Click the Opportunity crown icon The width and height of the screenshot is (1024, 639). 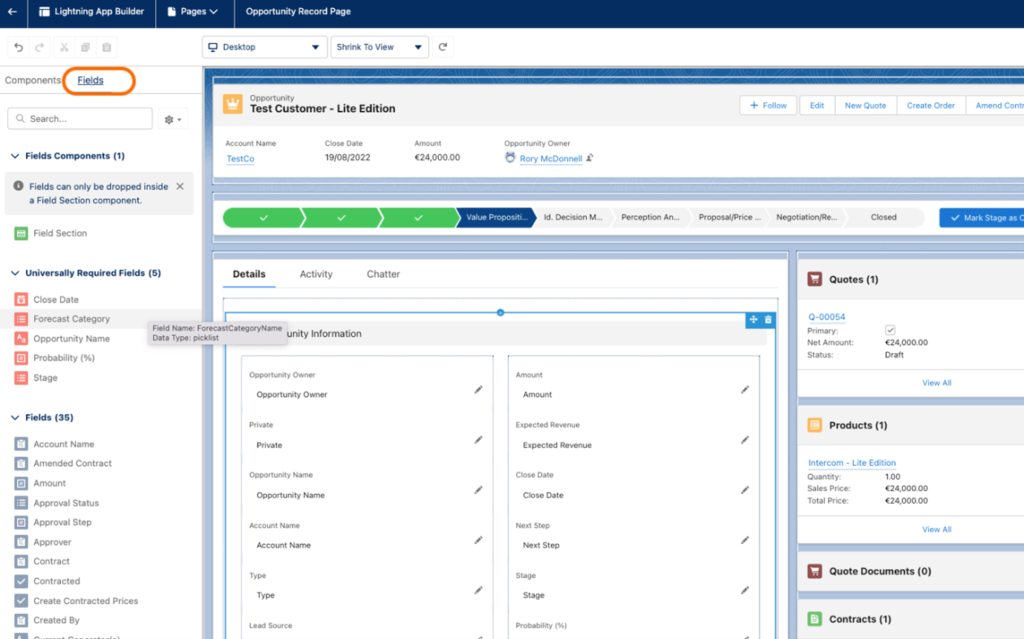point(232,104)
